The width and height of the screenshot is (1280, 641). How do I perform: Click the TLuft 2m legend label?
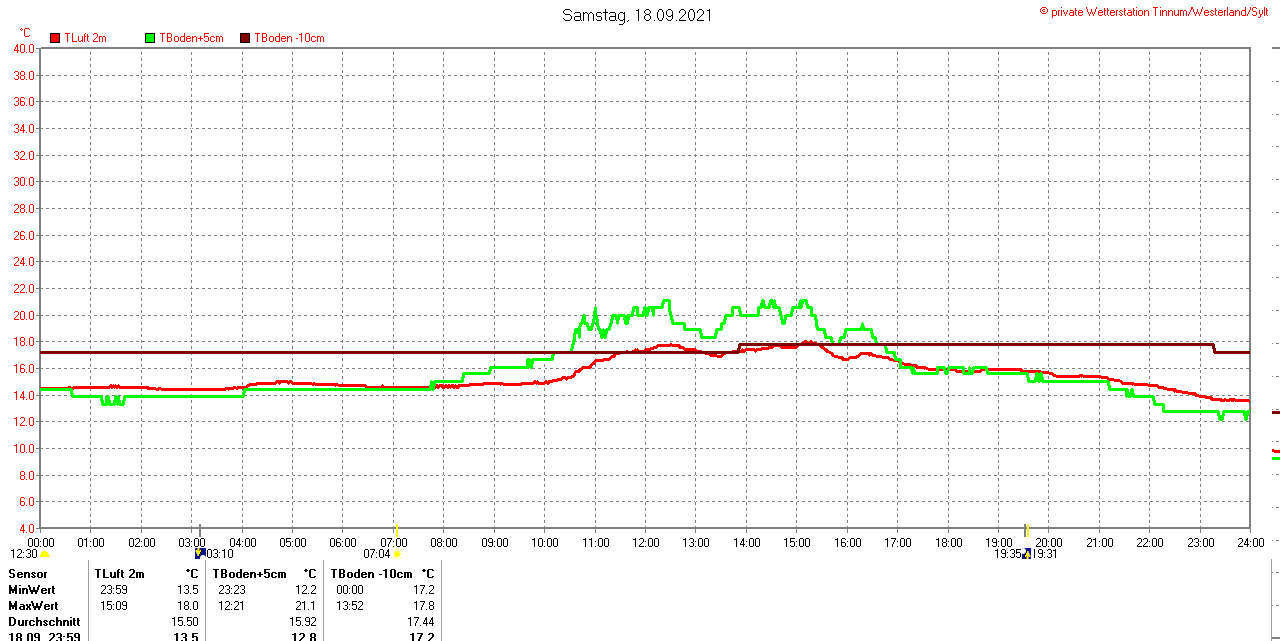pos(85,38)
